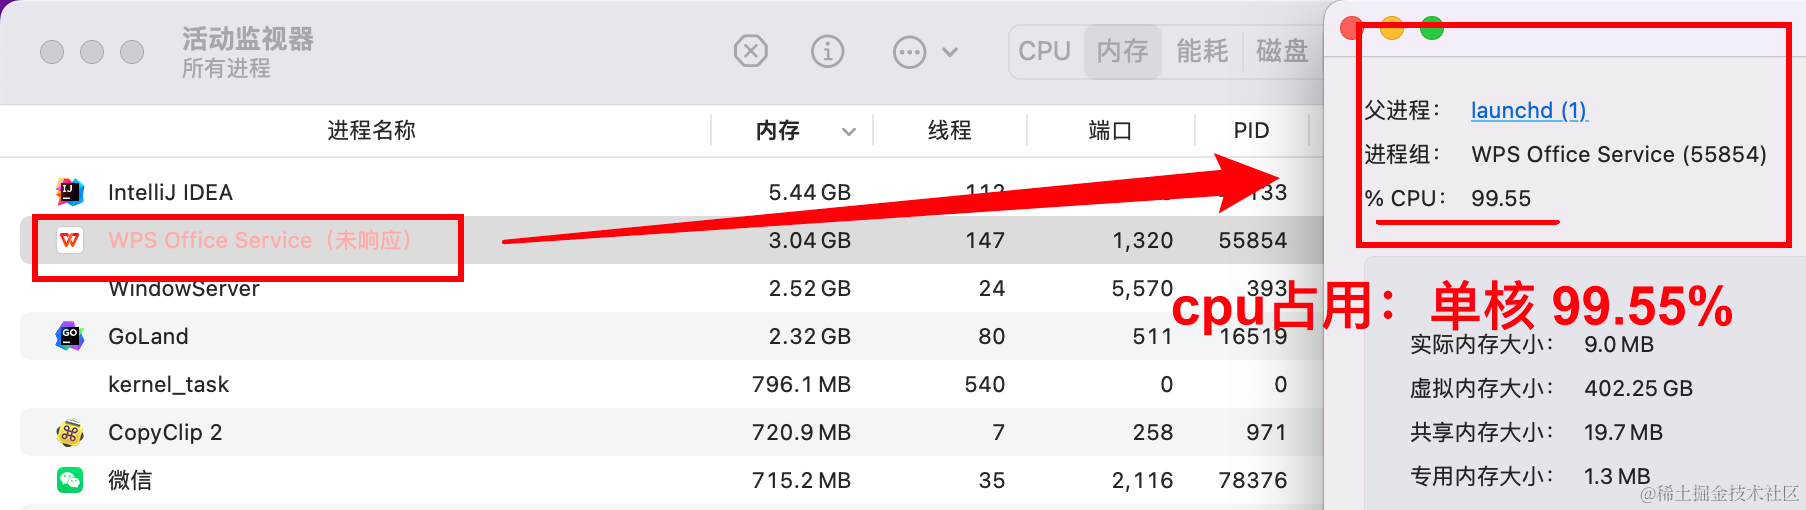Open the launchd (1) parent process link
Image resolution: width=1806 pixels, height=510 pixels.
click(1529, 110)
